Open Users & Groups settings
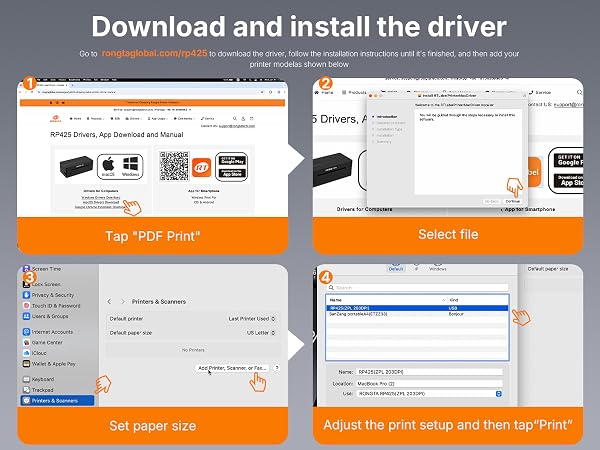This screenshot has height=450, width=600. point(46,316)
